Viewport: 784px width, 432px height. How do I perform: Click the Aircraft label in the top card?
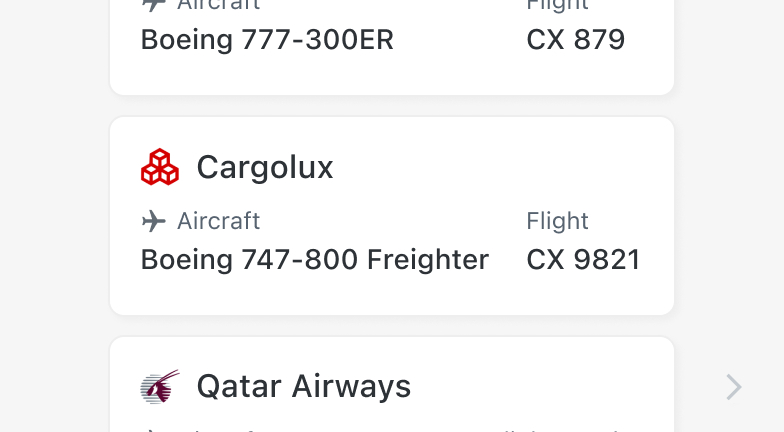pyautogui.click(x=218, y=5)
